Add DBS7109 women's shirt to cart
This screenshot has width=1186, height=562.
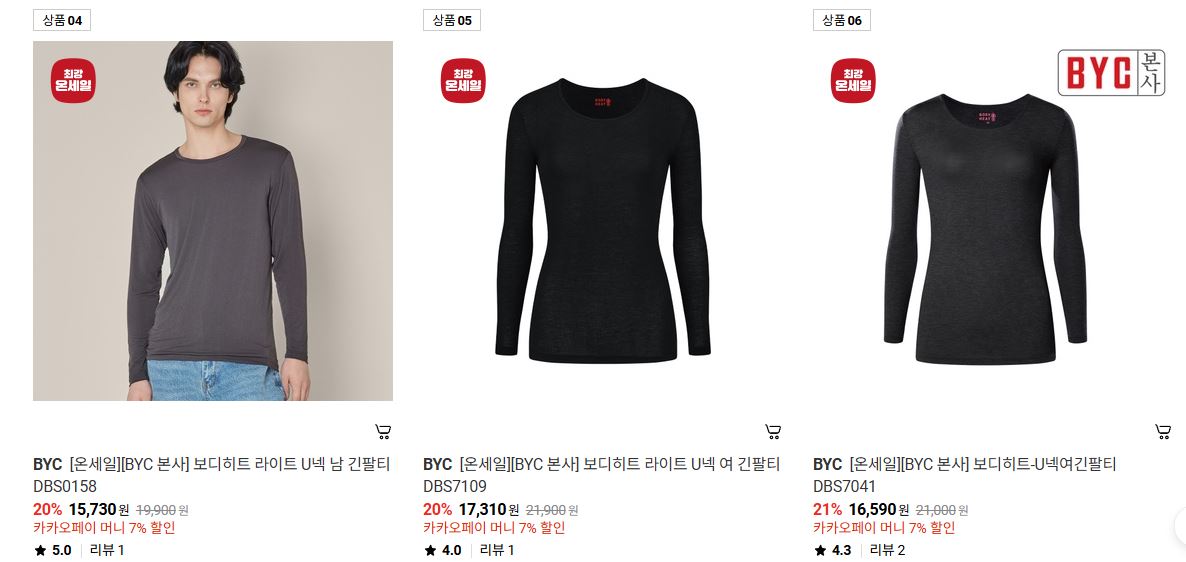coord(773,432)
